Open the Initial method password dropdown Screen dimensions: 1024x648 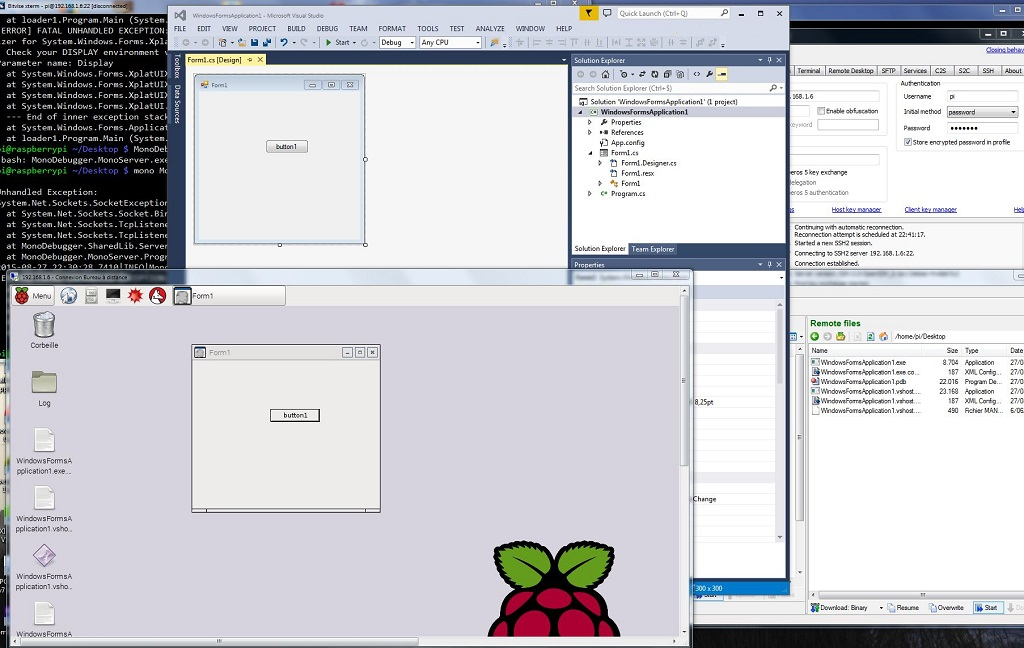click(x=982, y=112)
